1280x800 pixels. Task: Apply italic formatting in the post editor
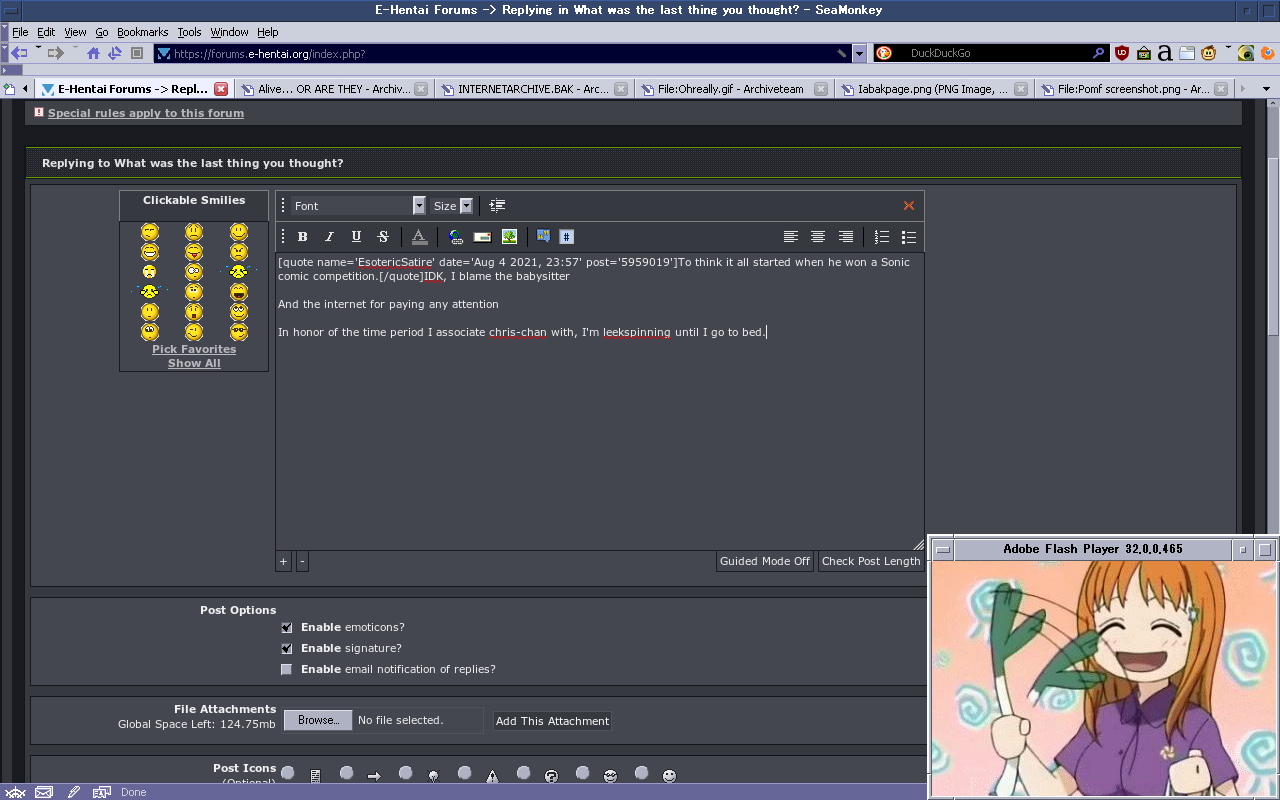pos(329,237)
